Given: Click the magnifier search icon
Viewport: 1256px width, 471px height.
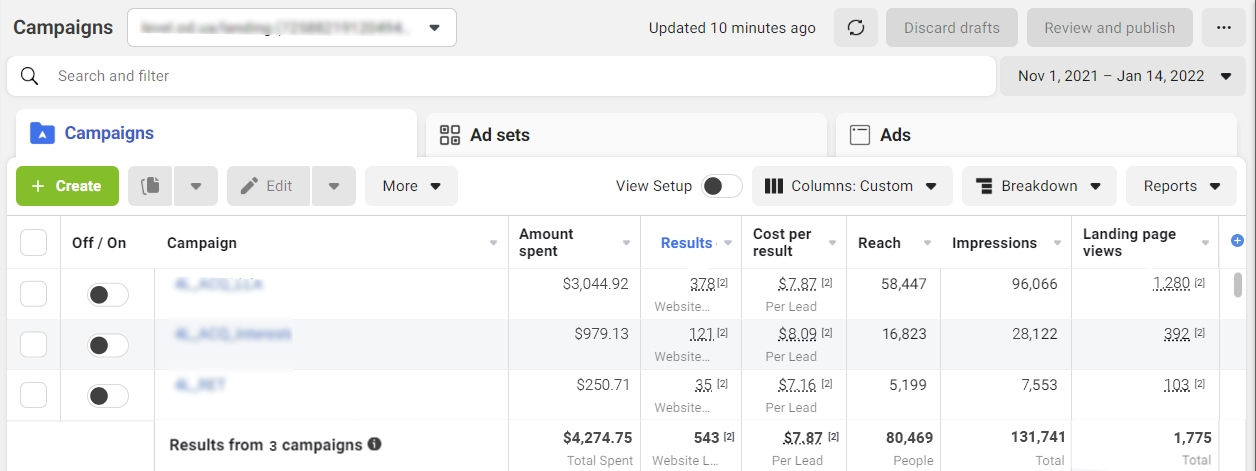Looking at the screenshot, I should (x=30, y=76).
